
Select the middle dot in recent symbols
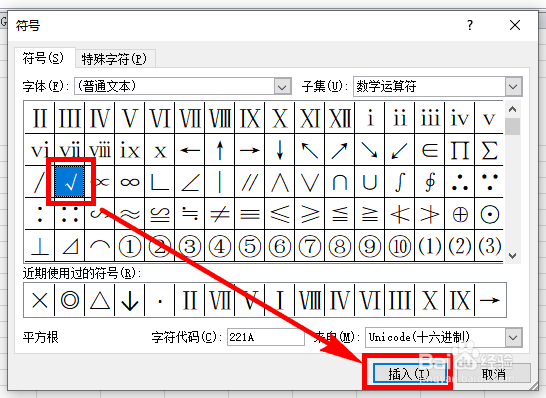click(x=160, y=300)
